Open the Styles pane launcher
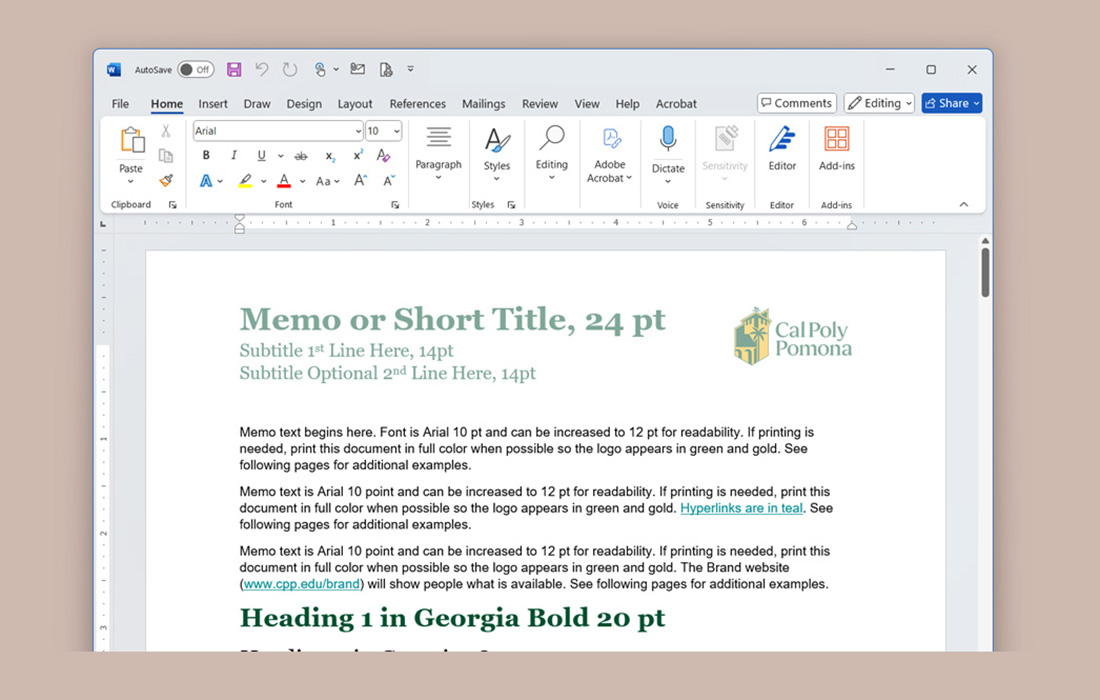The width and height of the screenshot is (1100, 700). tap(511, 205)
